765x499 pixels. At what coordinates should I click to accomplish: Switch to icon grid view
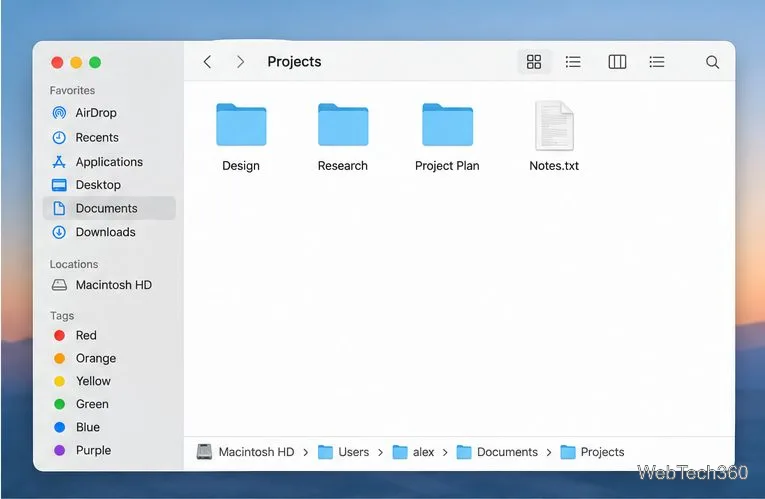point(534,62)
